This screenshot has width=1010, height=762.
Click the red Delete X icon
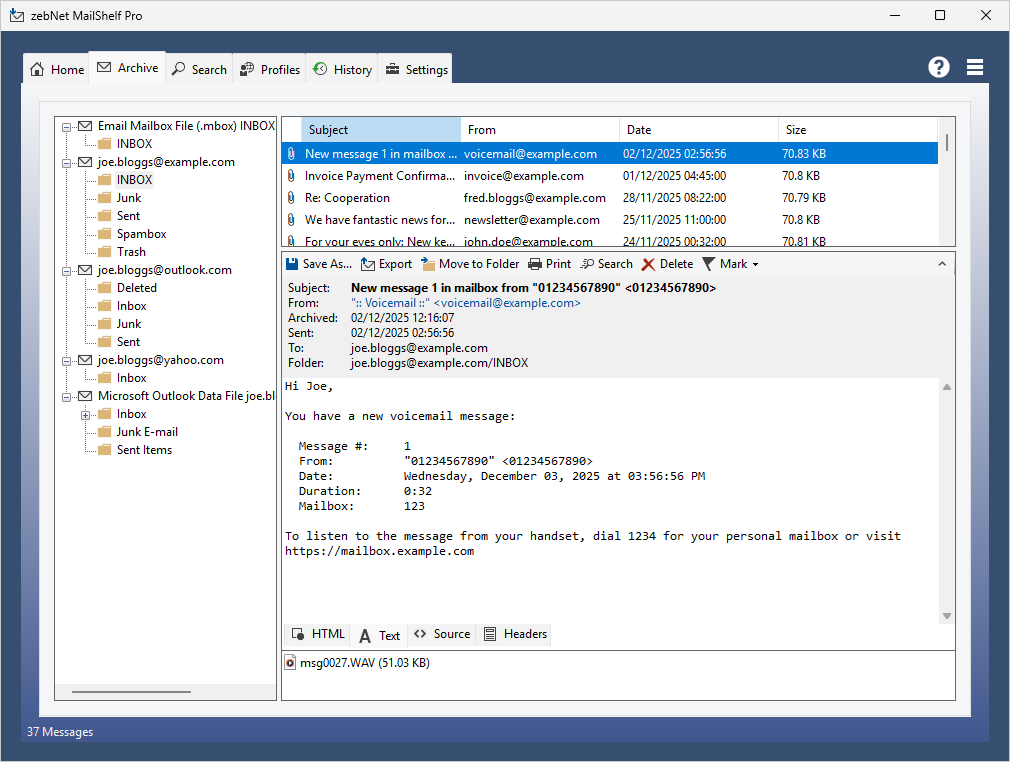(649, 264)
